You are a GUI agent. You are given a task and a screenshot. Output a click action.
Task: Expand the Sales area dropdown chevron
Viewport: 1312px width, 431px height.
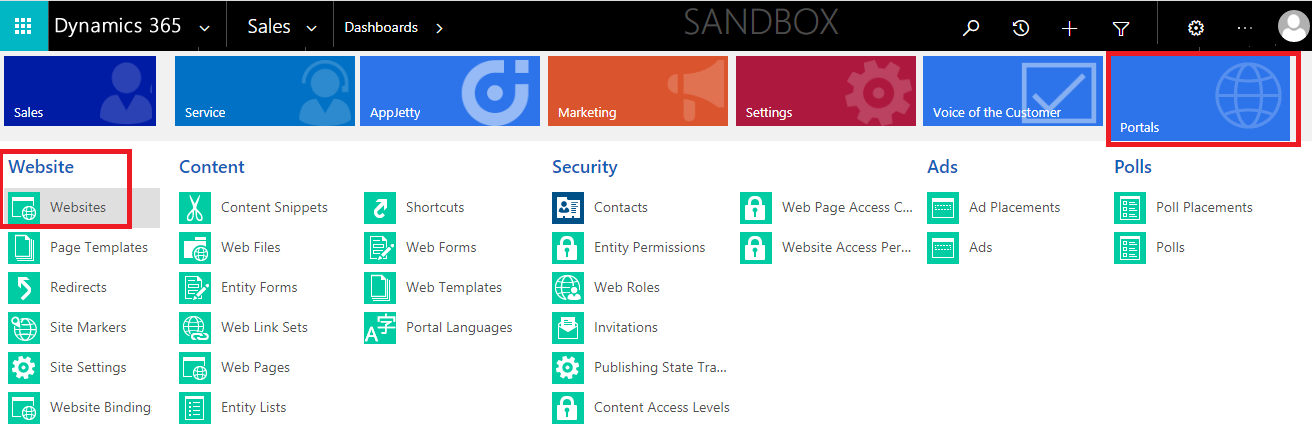311,28
